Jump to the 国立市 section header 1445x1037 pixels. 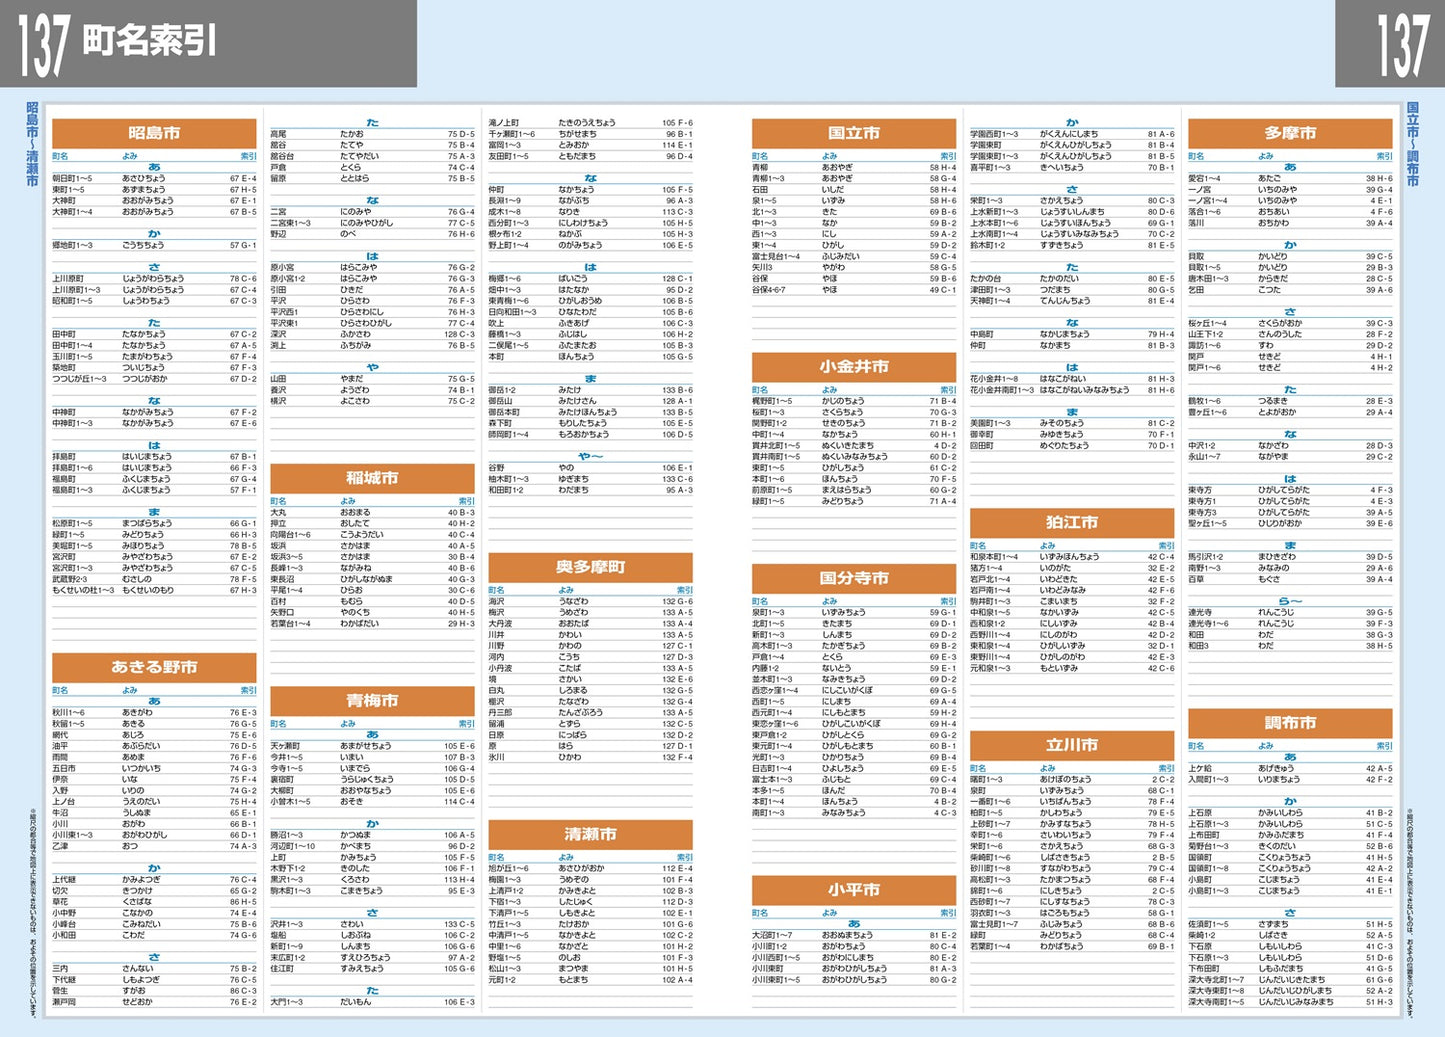tap(854, 133)
